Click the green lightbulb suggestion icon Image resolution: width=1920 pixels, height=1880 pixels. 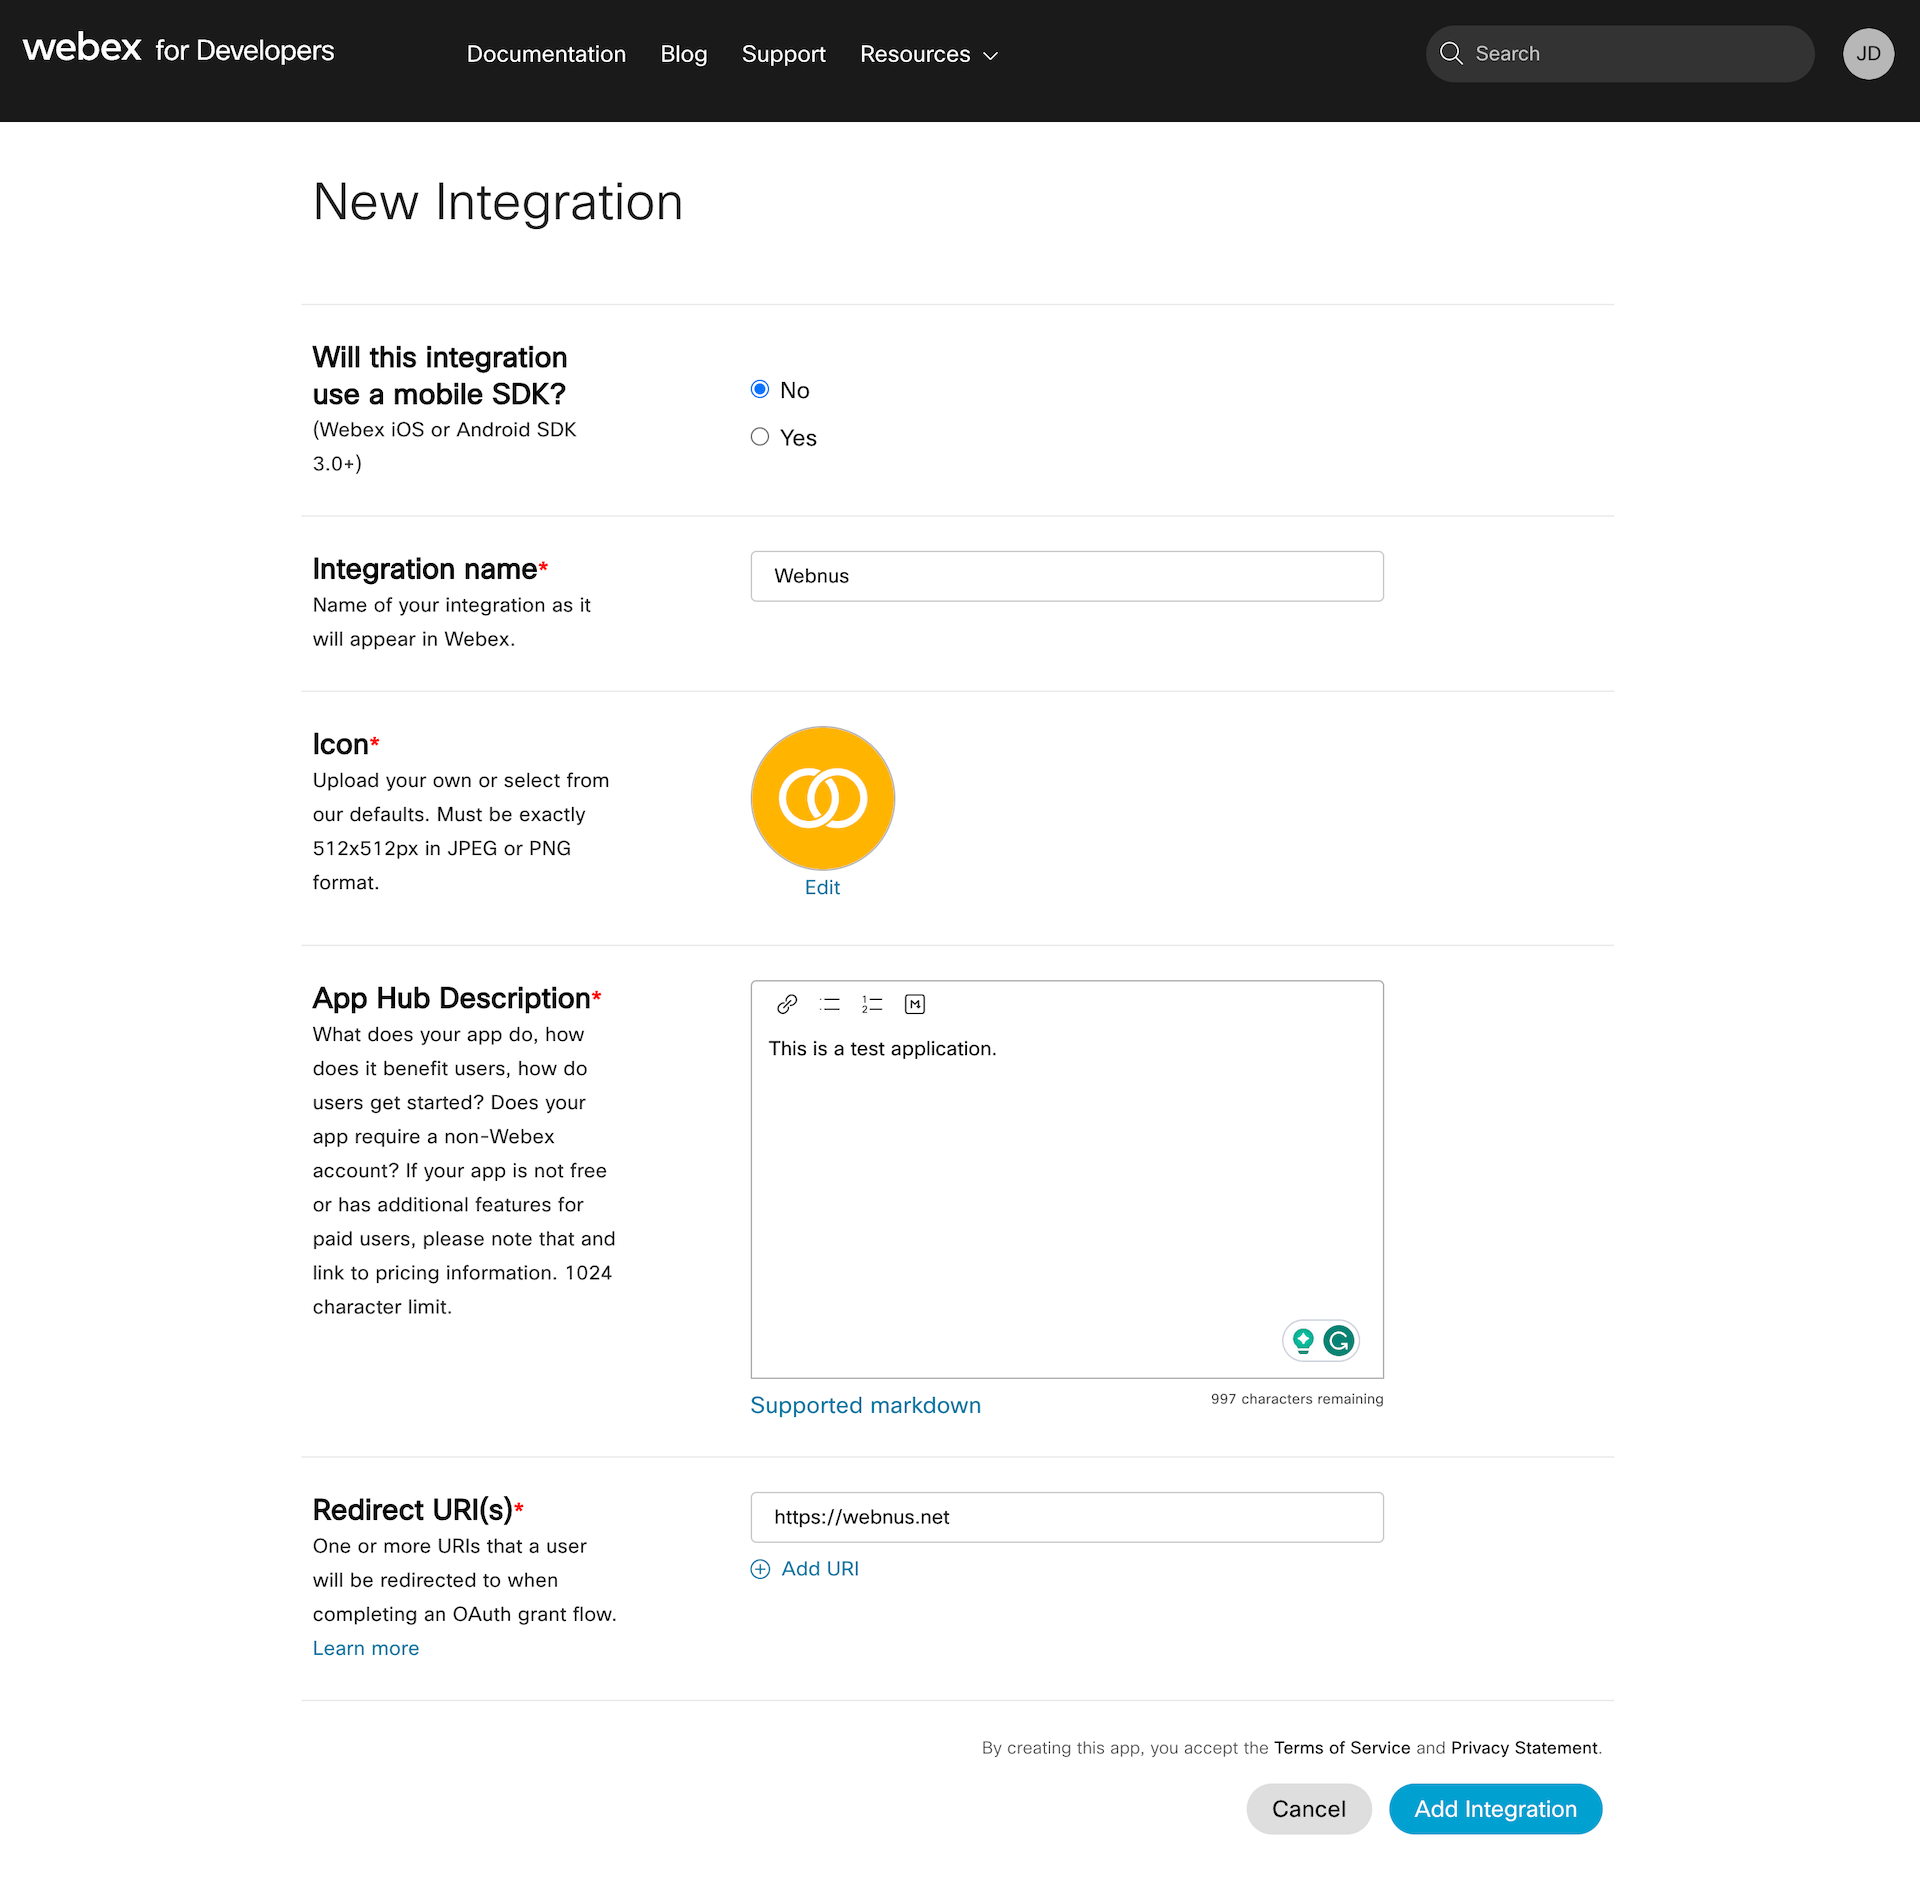coord(1303,1340)
